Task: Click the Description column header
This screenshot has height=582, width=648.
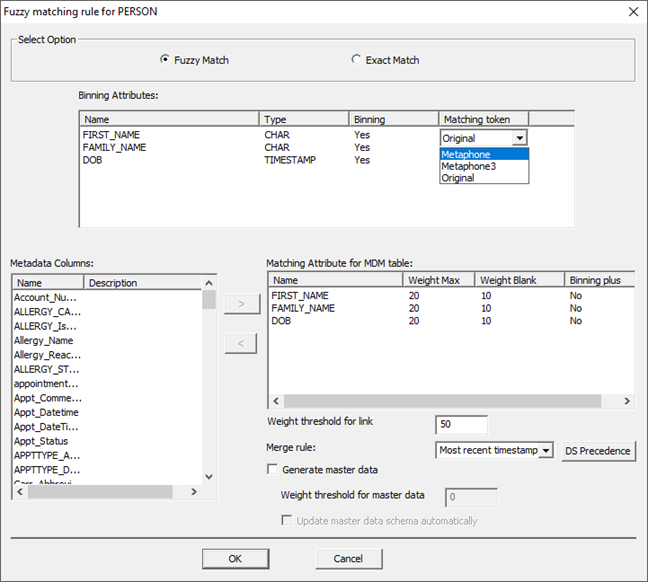Action: (x=143, y=283)
